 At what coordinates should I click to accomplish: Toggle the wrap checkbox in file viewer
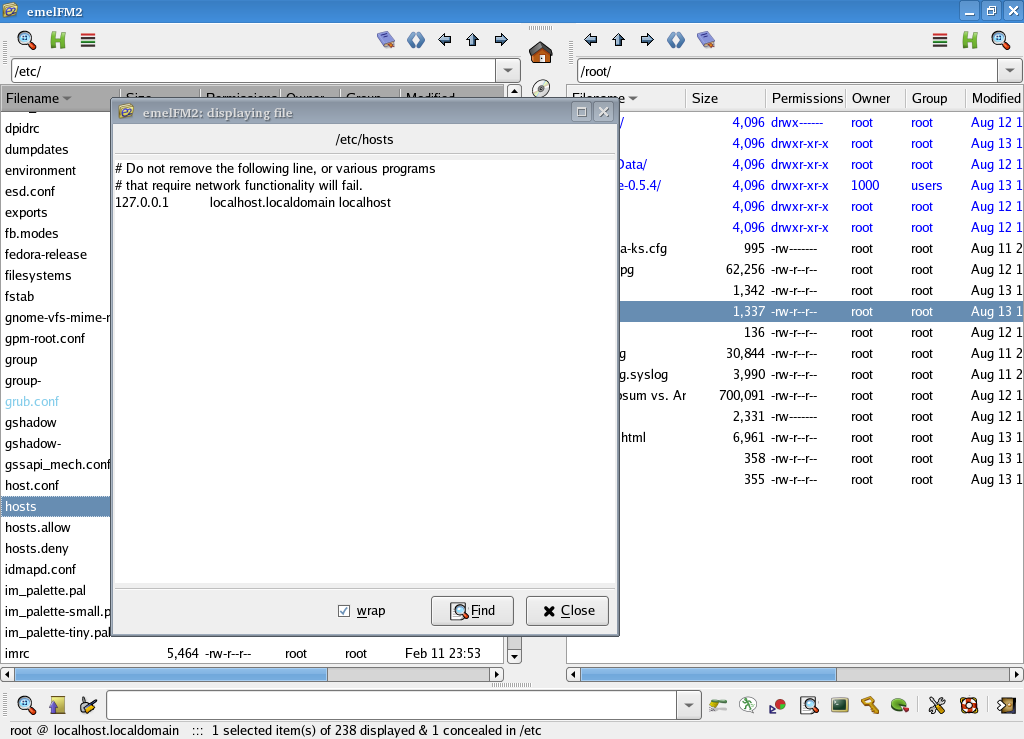(344, 611)
